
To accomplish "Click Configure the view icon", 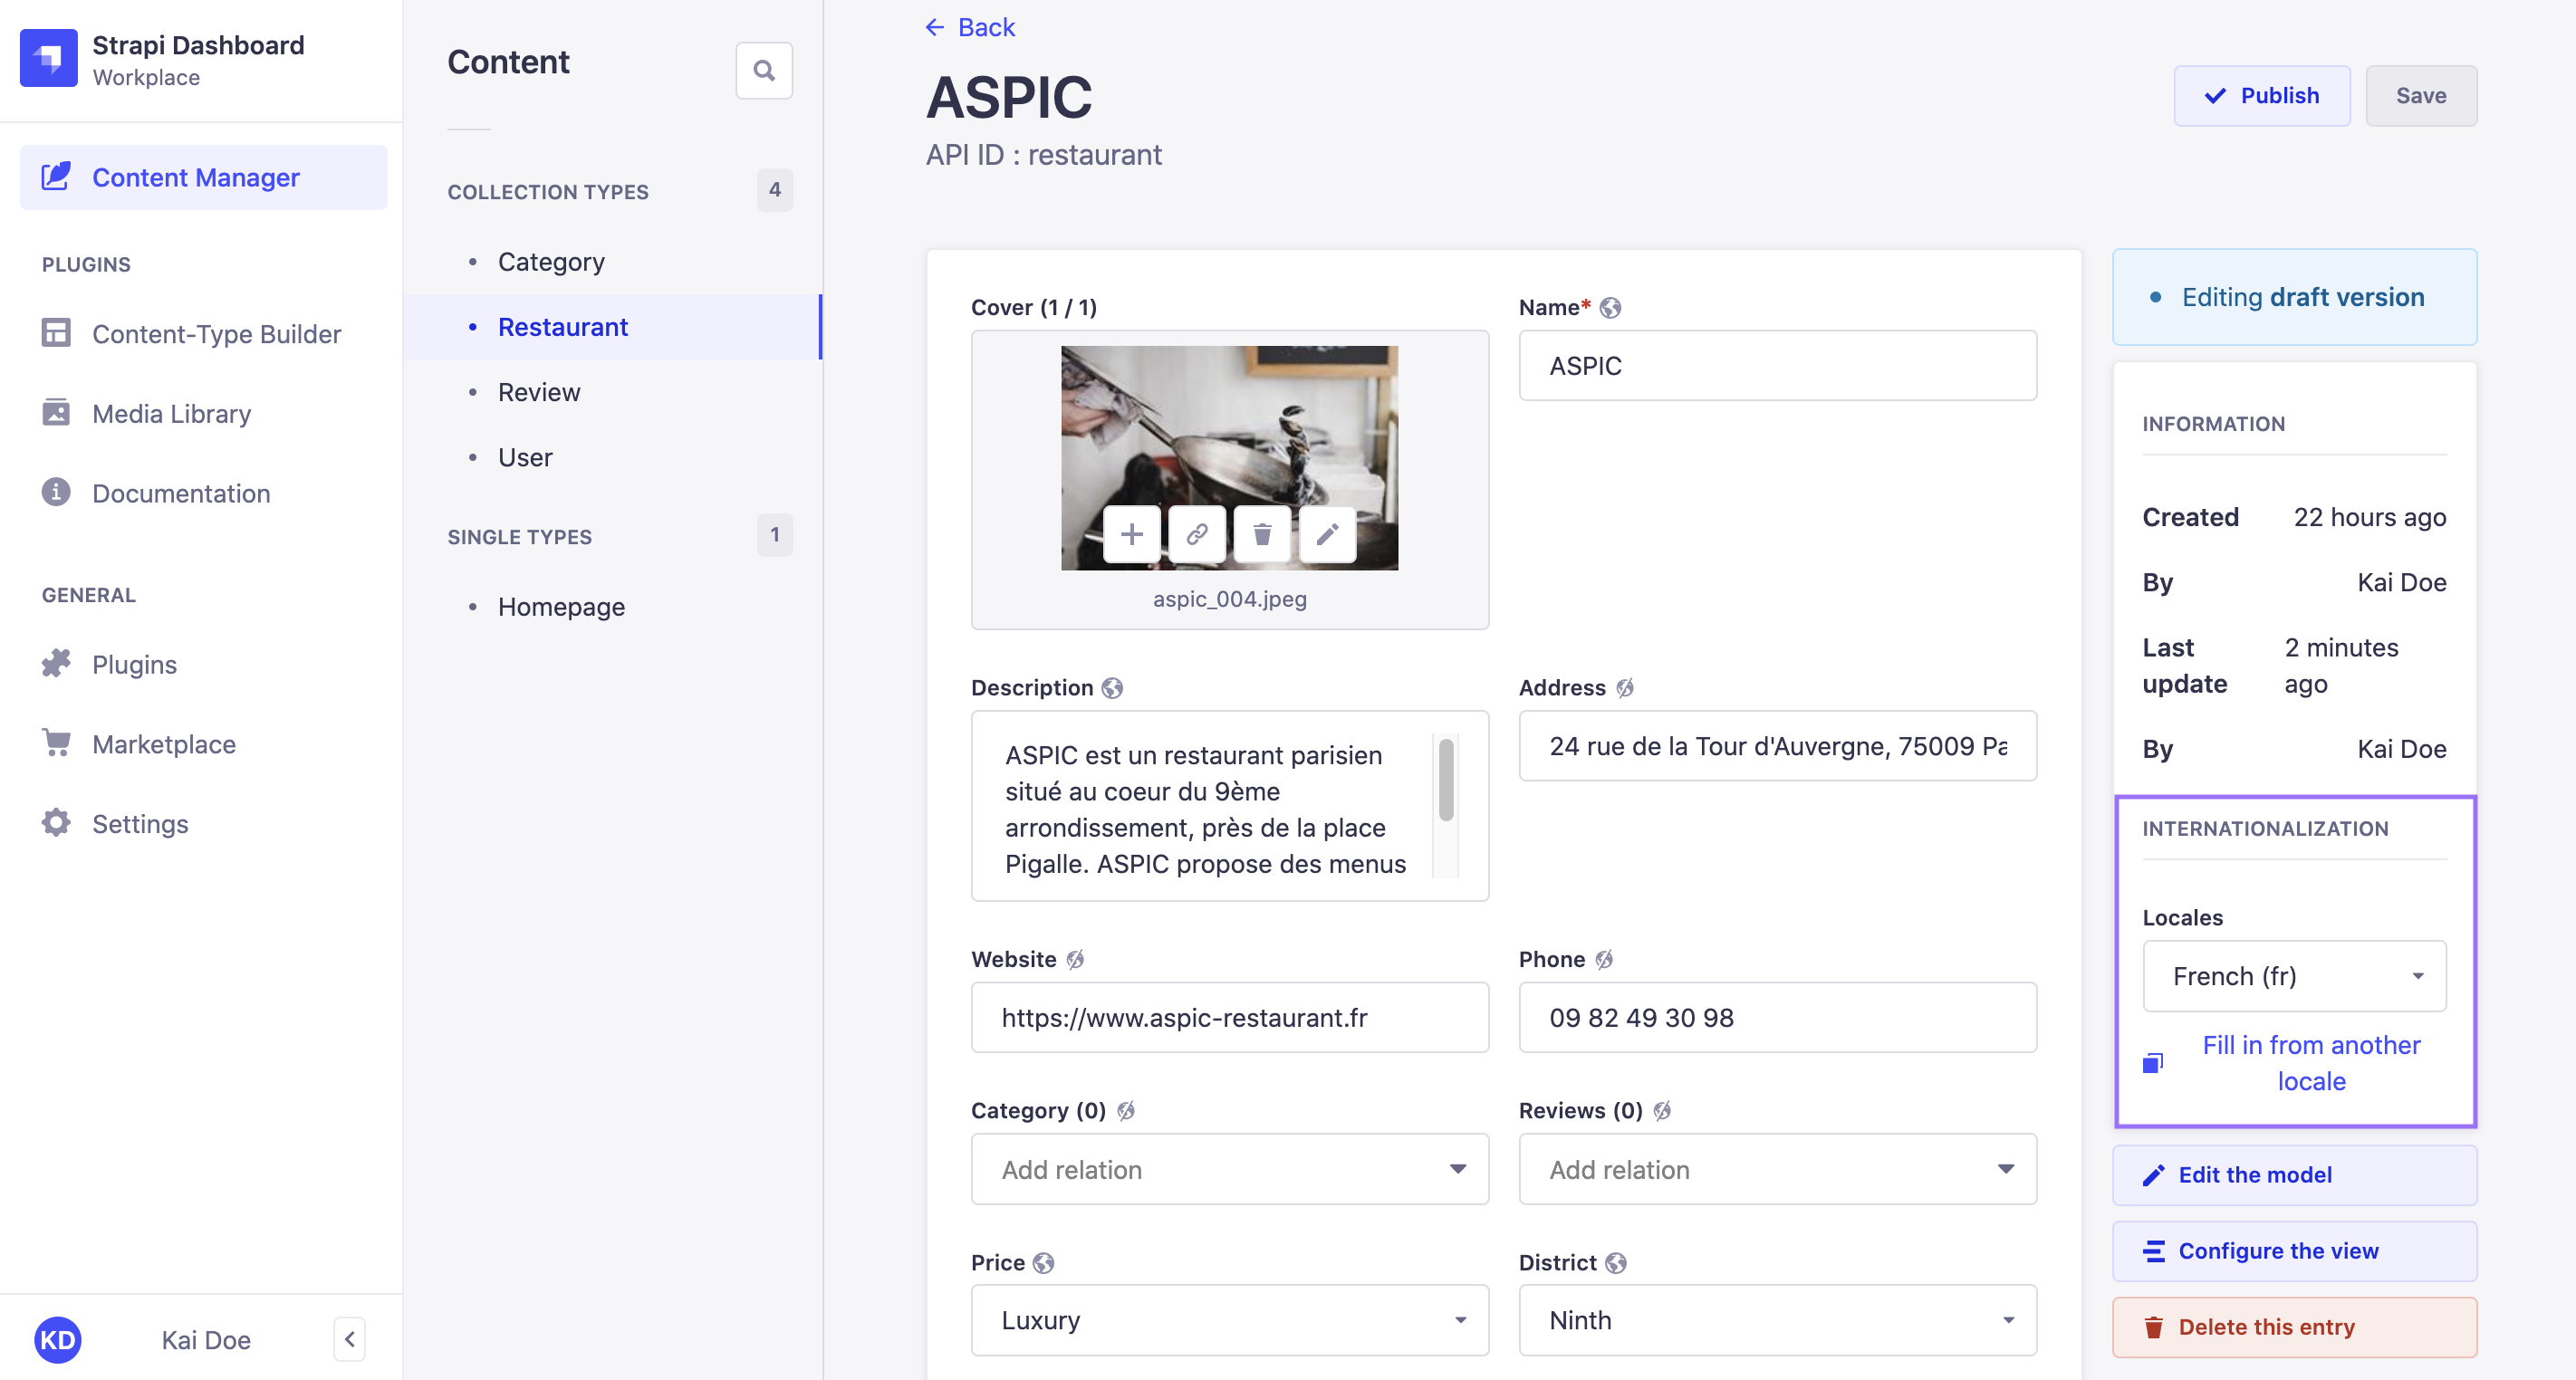I will pos(2152,1251).
